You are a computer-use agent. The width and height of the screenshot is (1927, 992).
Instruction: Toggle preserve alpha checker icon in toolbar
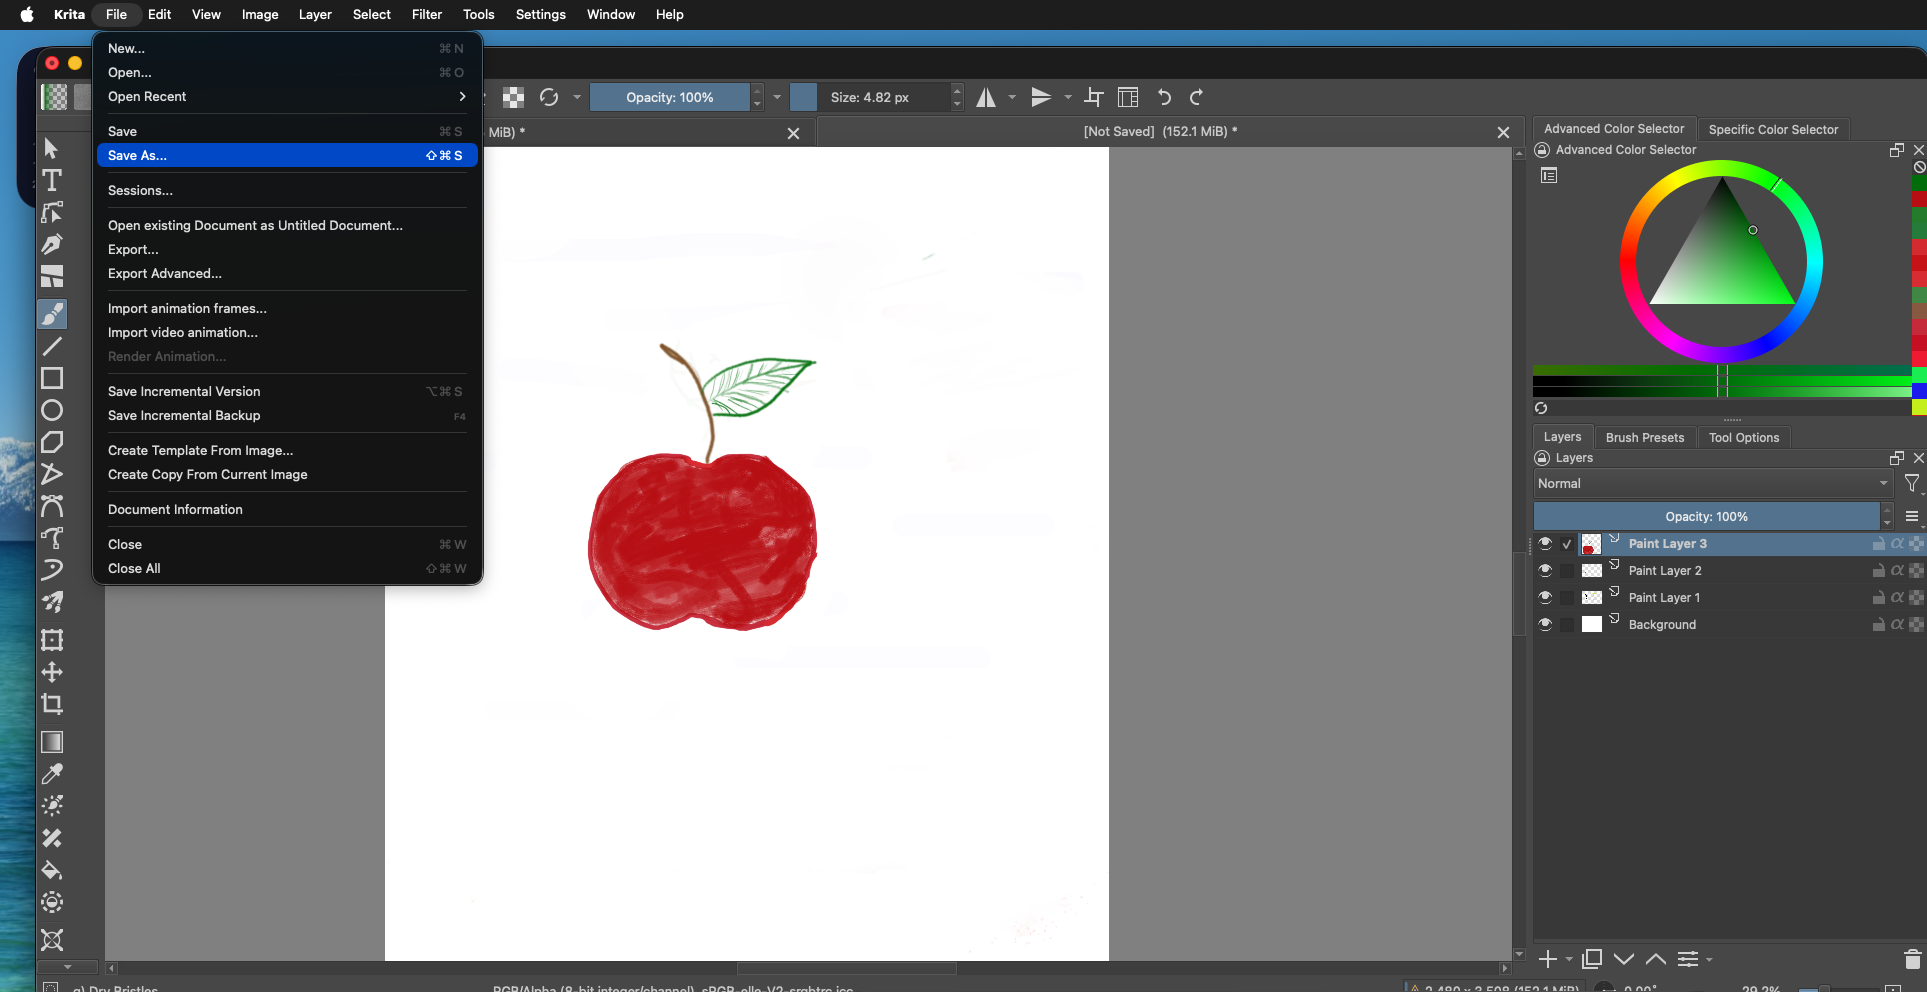tap(513, 97)
